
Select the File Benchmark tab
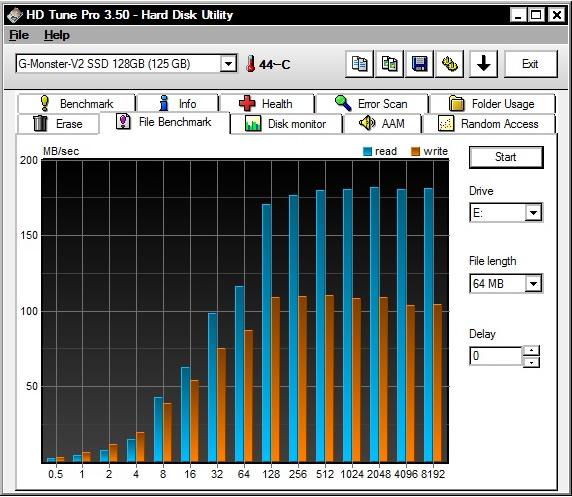165,122
